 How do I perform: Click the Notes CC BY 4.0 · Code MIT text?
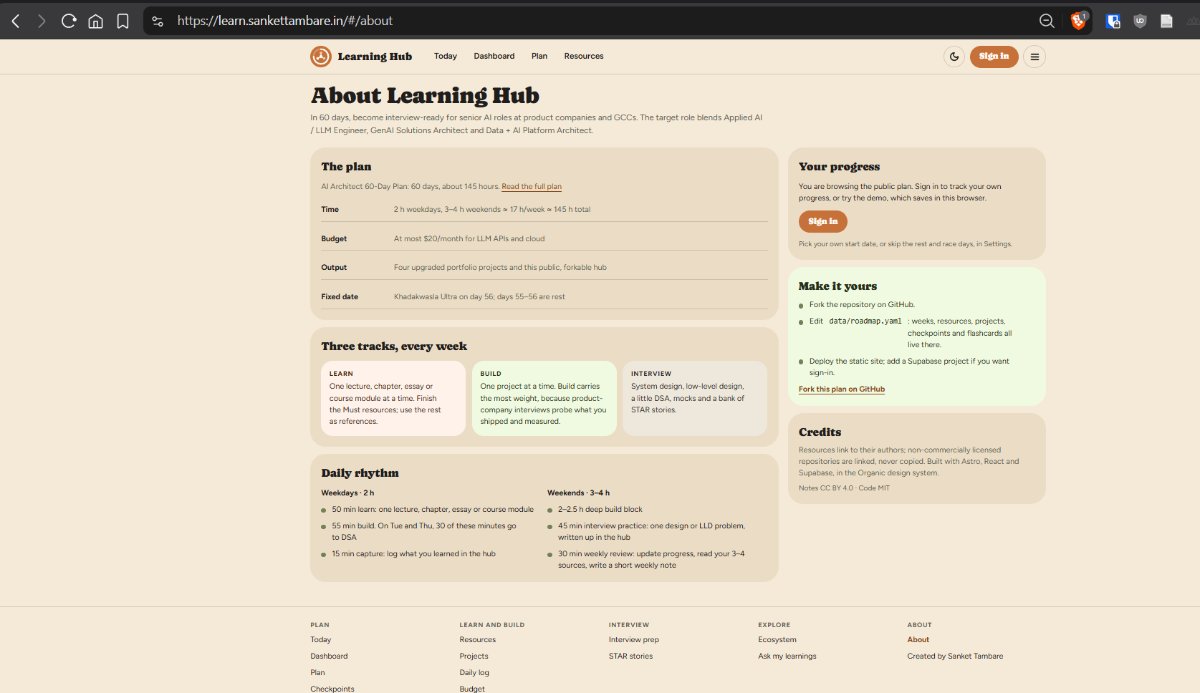[844, 487]
